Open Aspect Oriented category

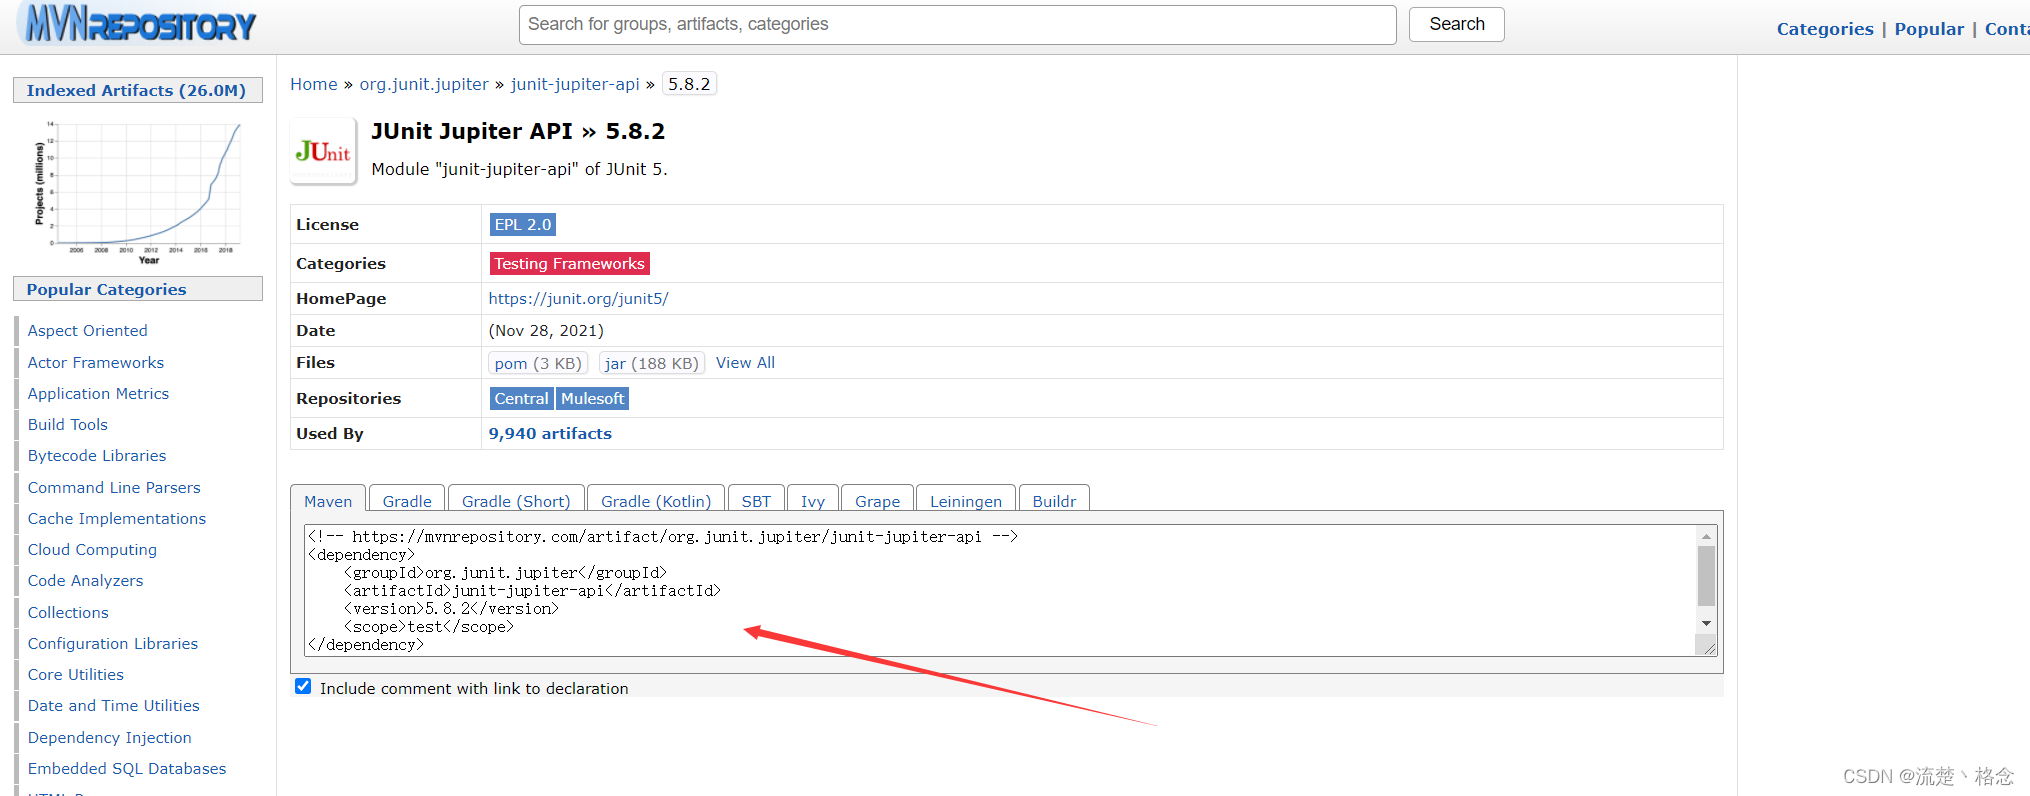[x=87, y=330]
